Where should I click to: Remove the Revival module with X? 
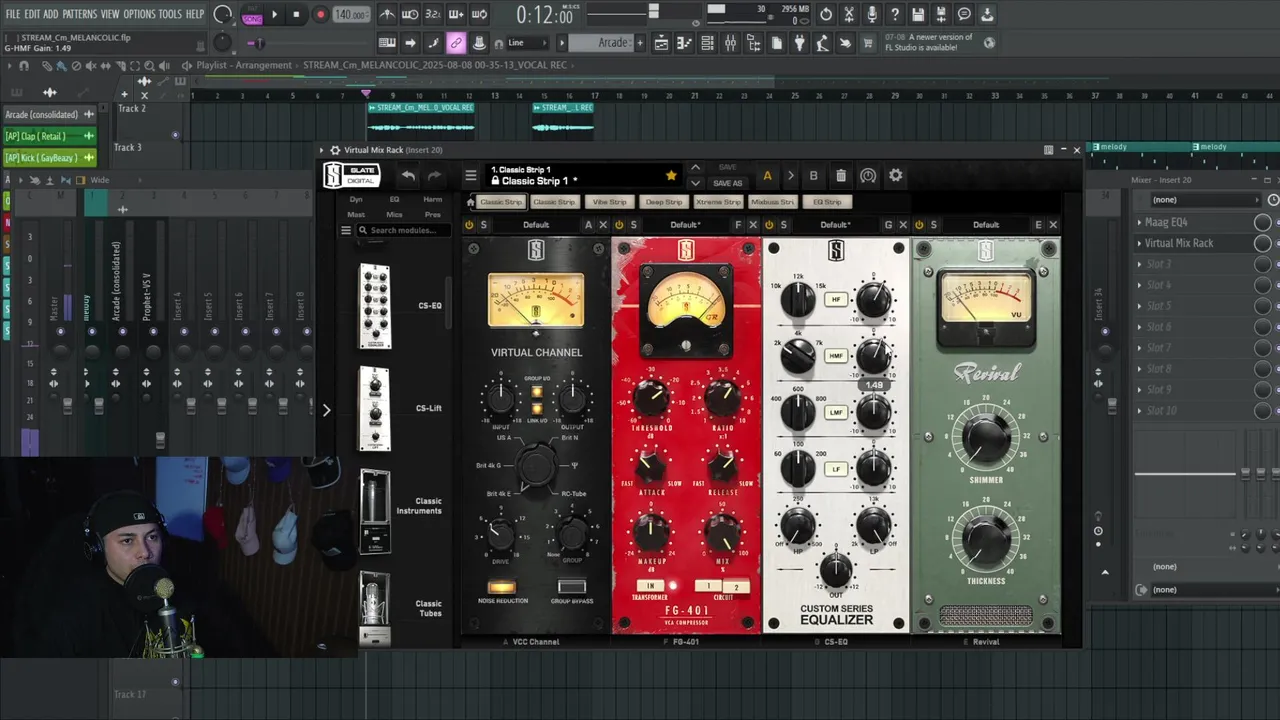1053,225
